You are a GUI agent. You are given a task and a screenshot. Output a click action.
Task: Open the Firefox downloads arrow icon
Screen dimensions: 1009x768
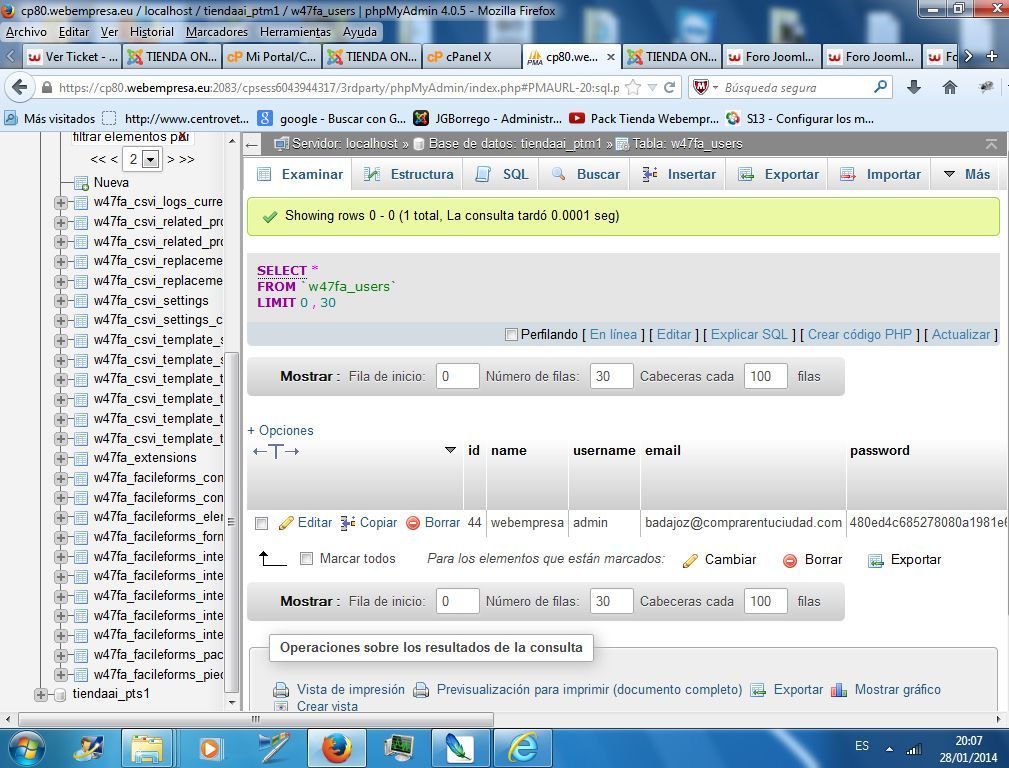tap(914, 87)
